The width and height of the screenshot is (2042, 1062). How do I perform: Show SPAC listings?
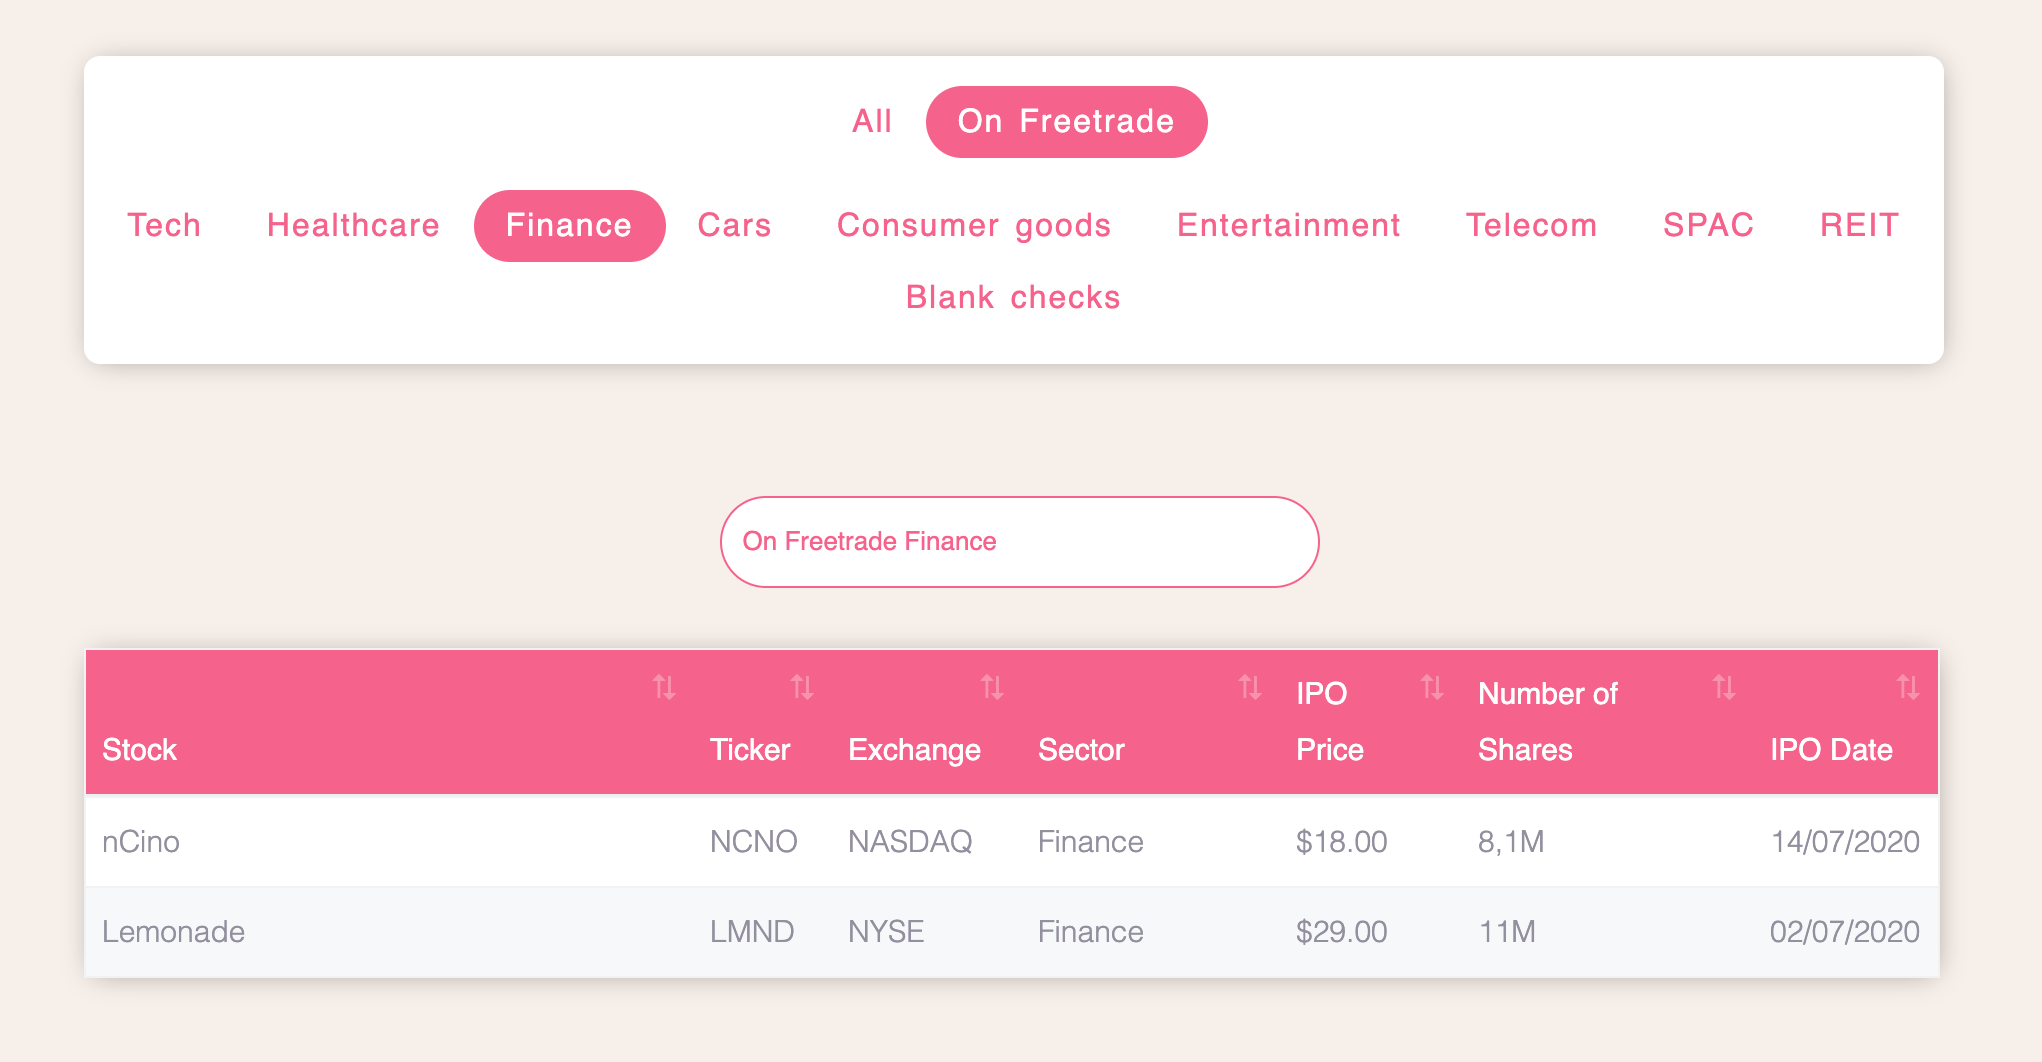click(x=1708, y=226)
